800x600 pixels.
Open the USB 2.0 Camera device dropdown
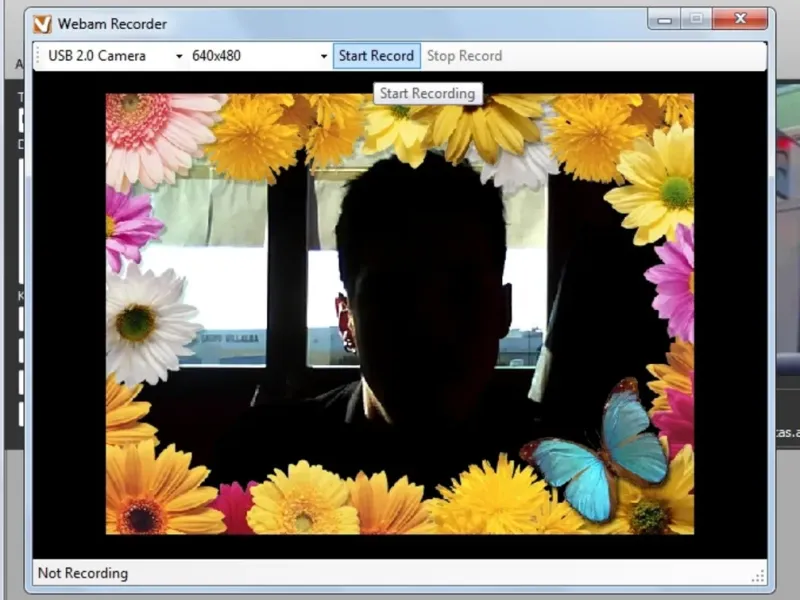pyautogui.click(x=115, y=56)
